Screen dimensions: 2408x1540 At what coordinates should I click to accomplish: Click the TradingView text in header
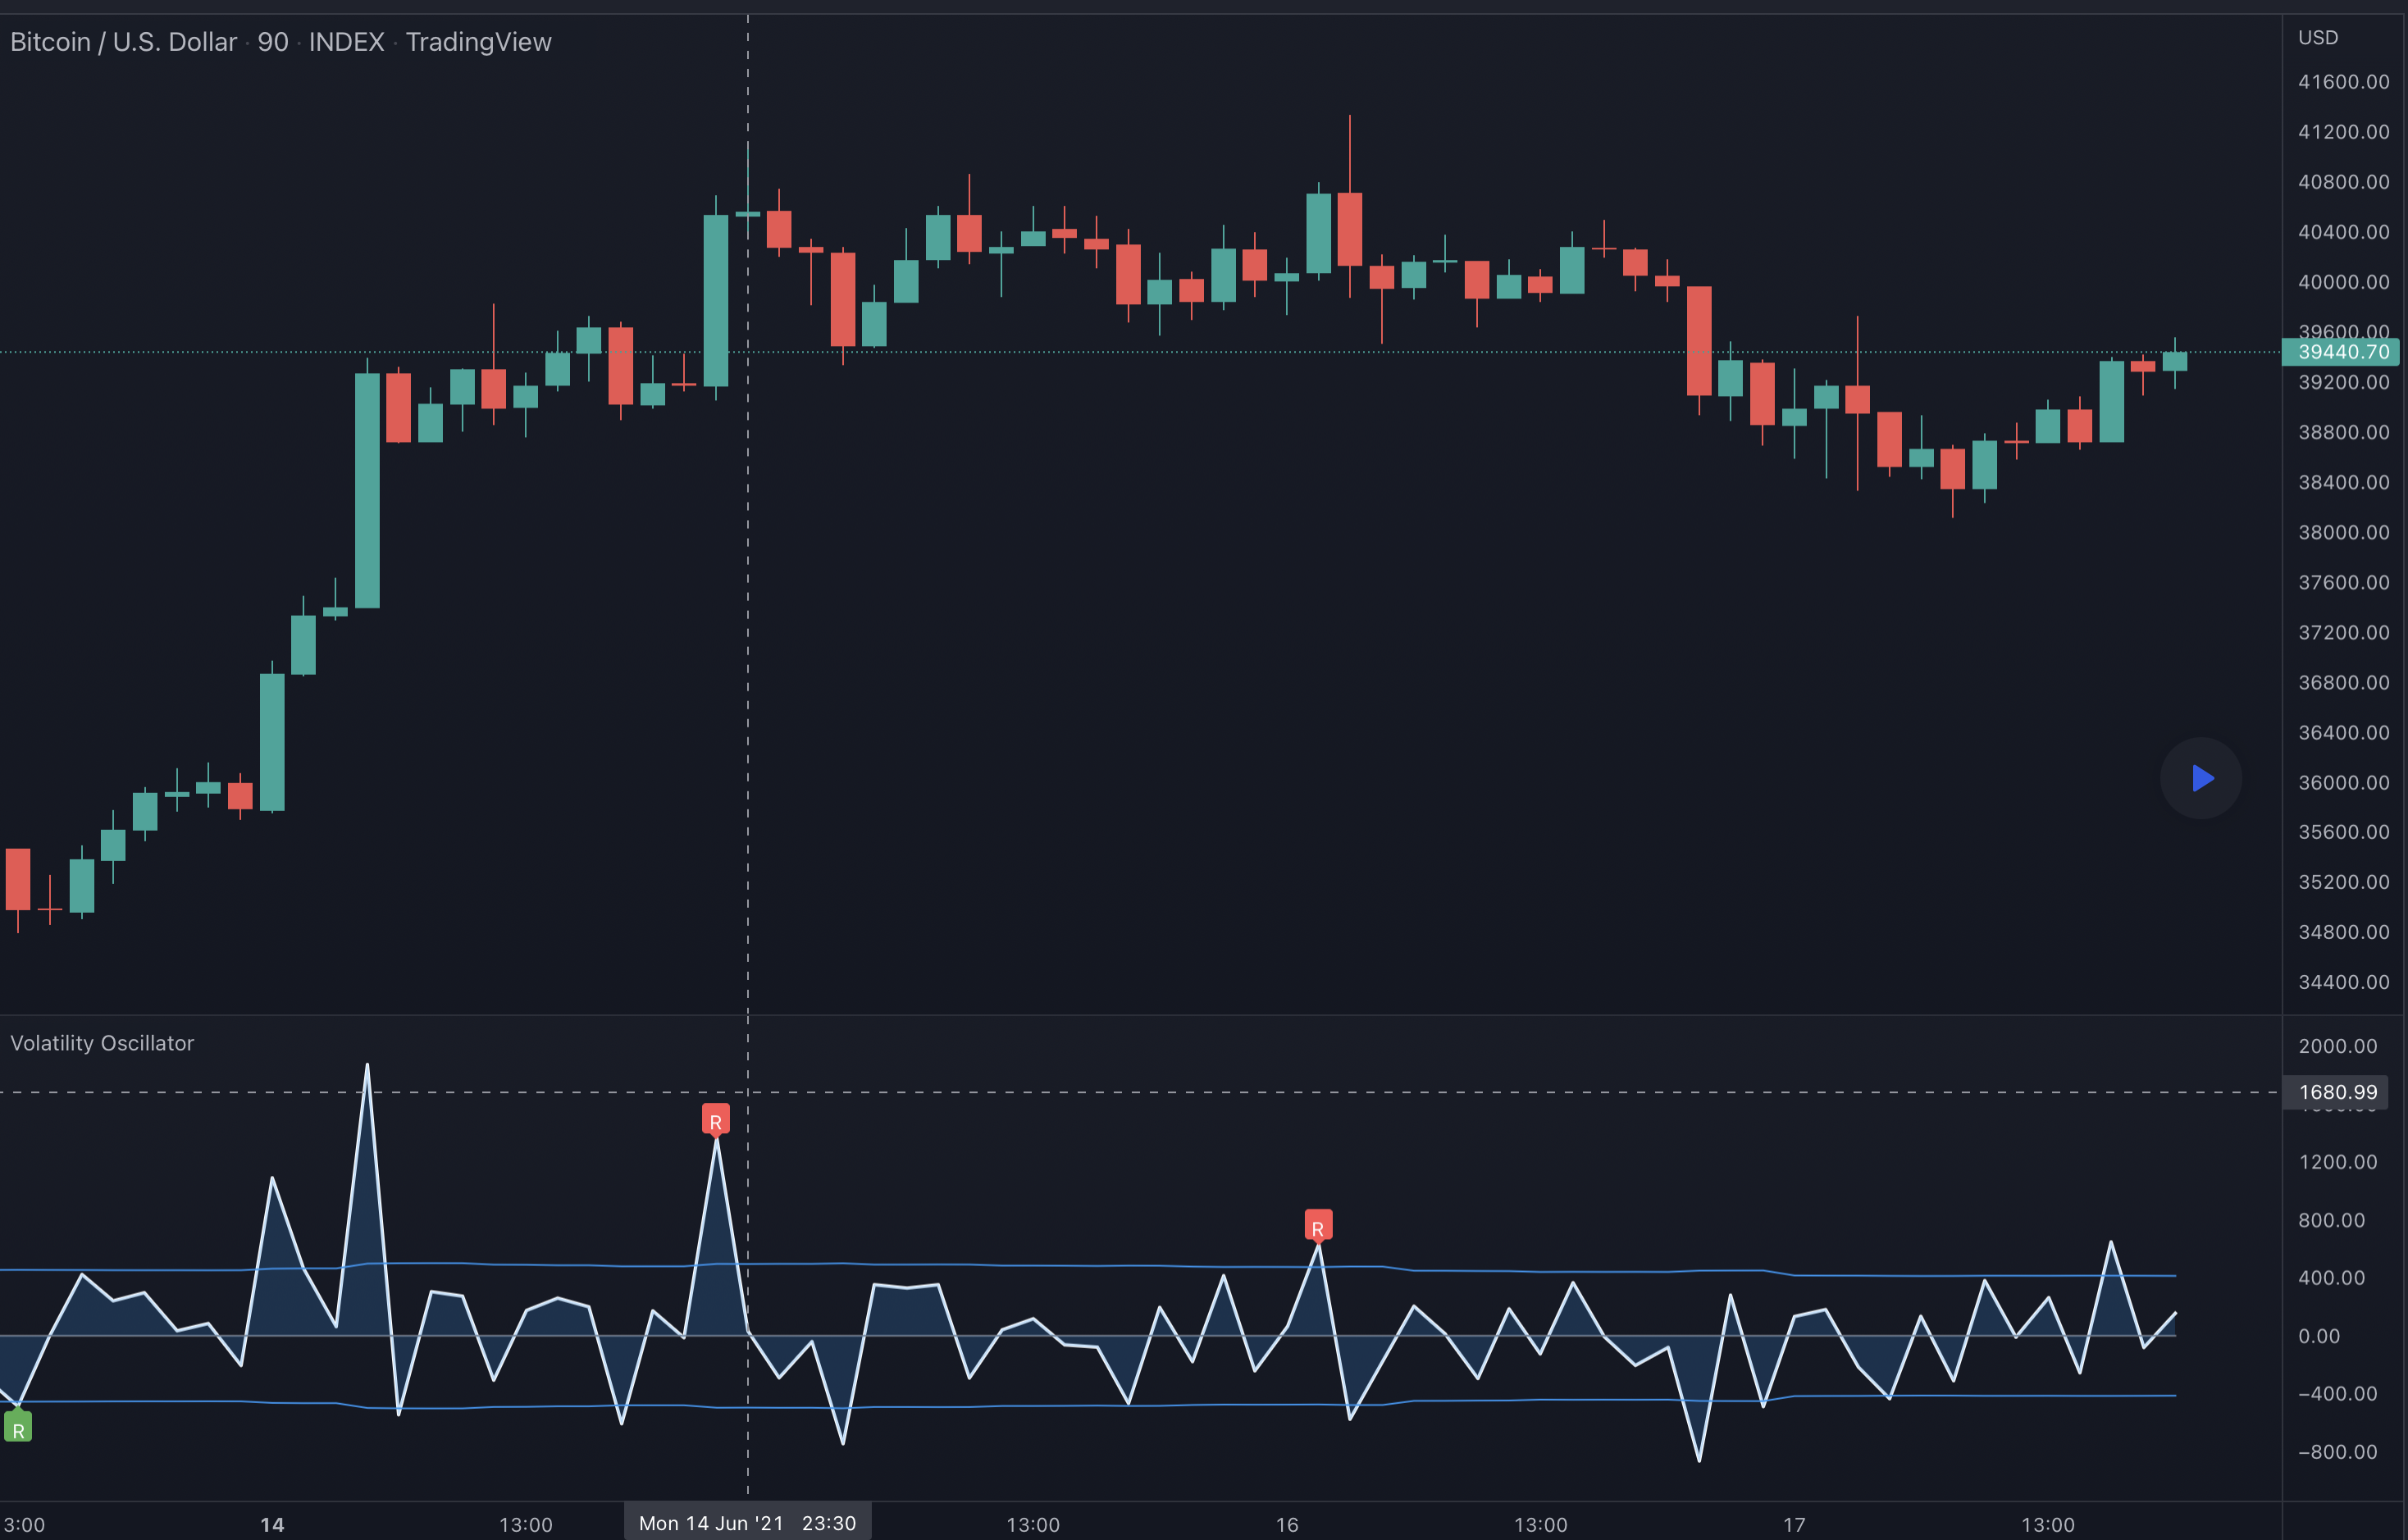478,42
